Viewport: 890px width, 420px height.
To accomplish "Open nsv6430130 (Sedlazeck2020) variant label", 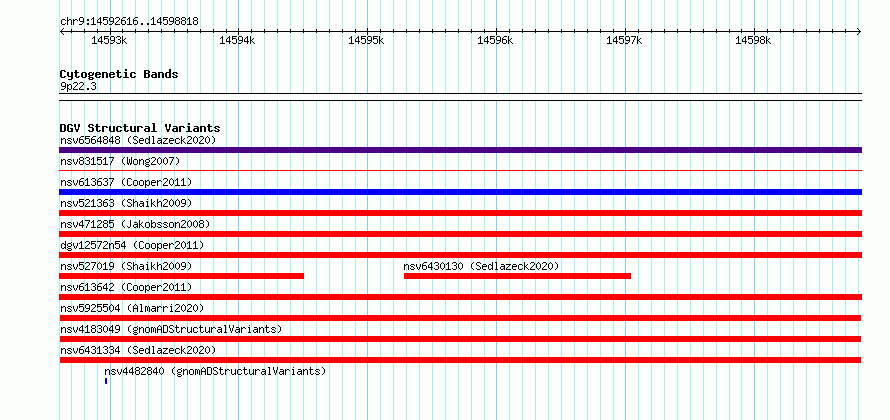I will click(481, 266).
